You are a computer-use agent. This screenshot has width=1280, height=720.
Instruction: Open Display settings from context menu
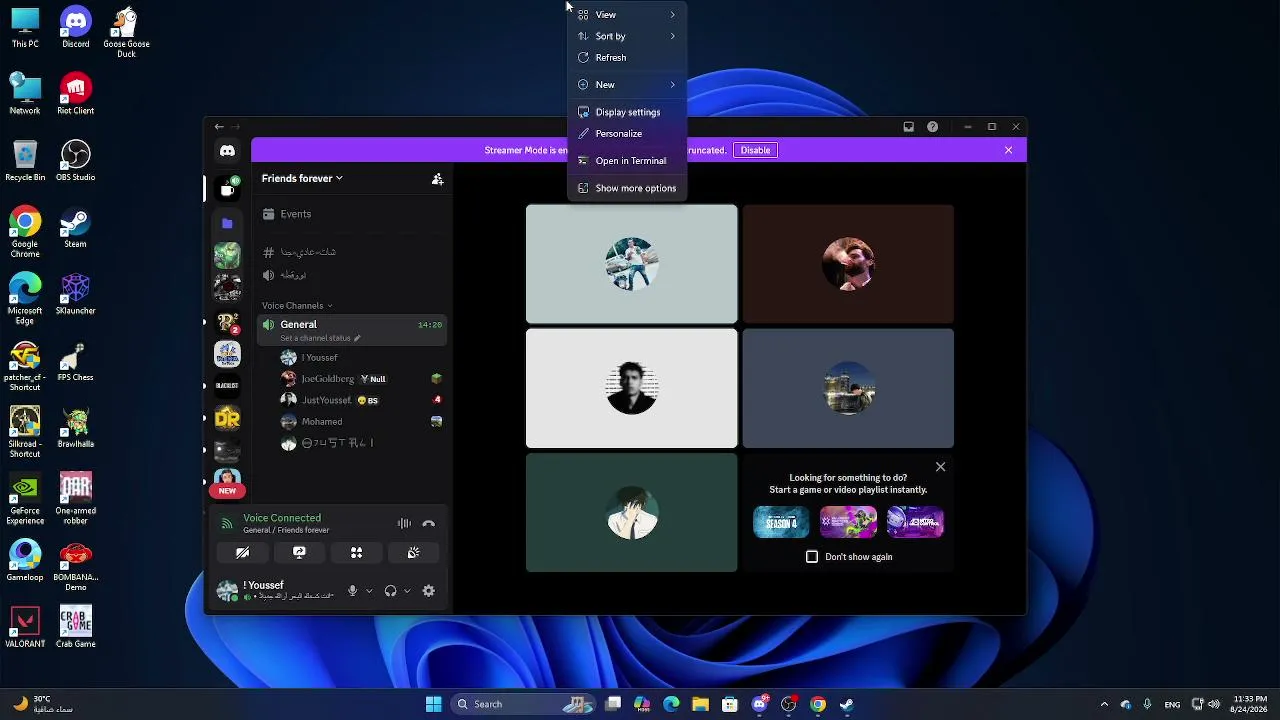pyautogui.click(x=627, y=112)
